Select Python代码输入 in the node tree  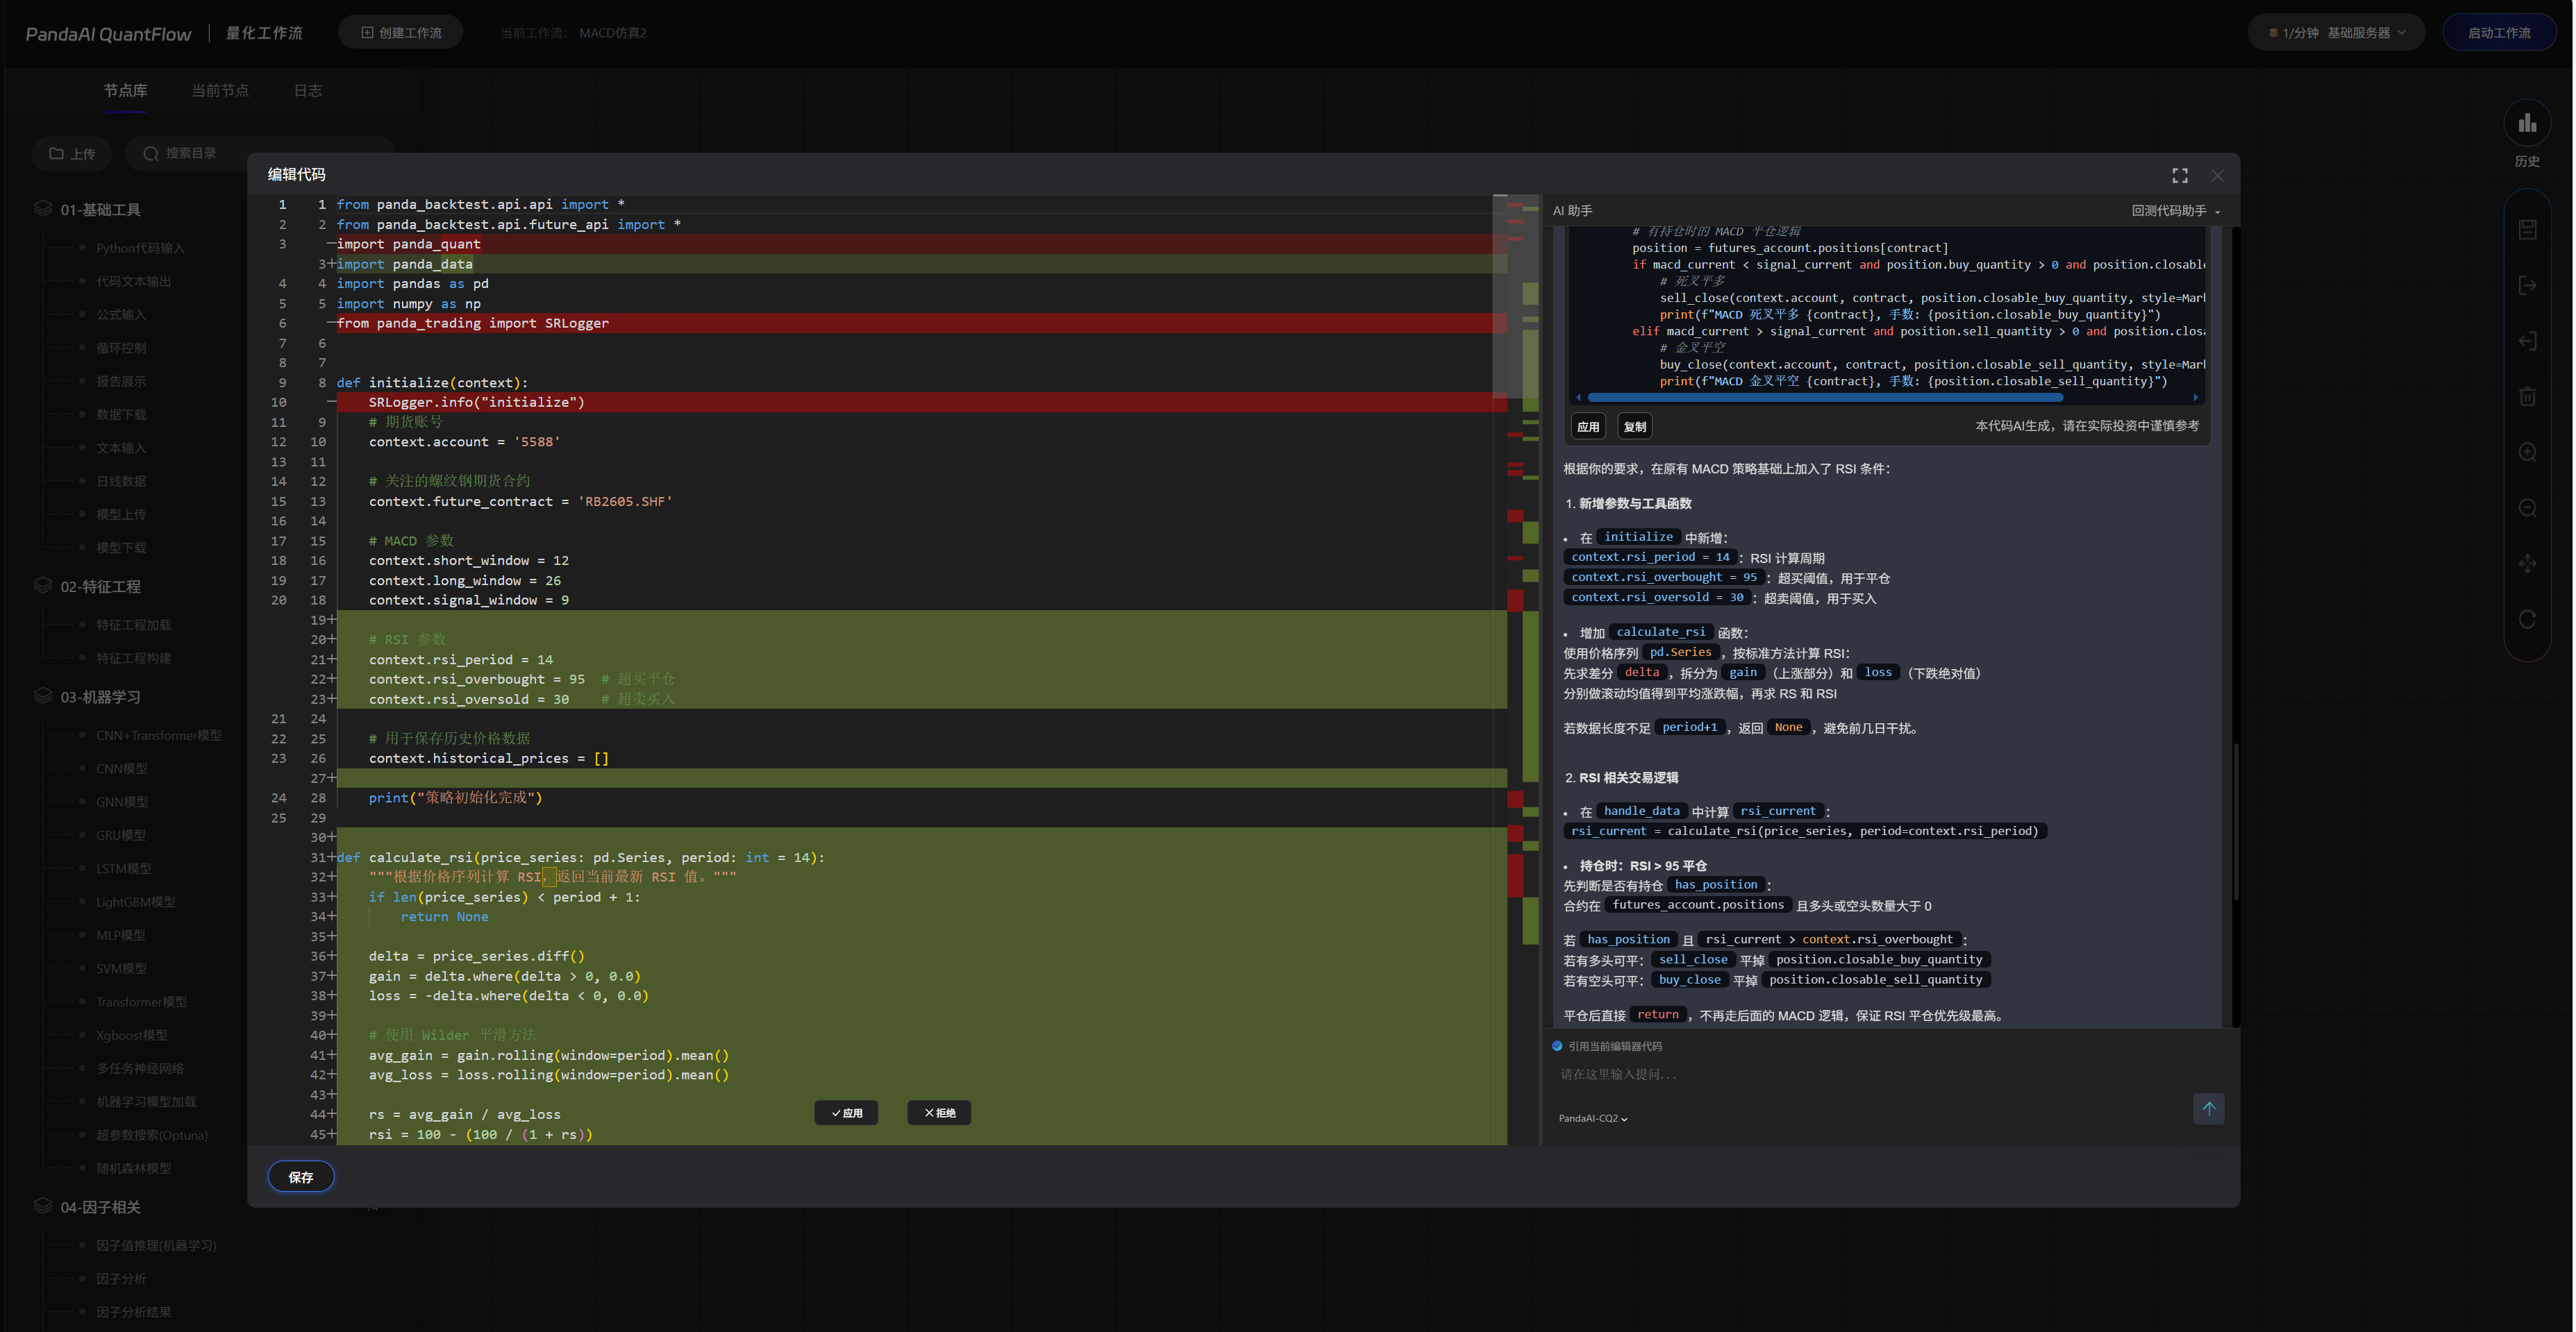click(x=140, y=248)
